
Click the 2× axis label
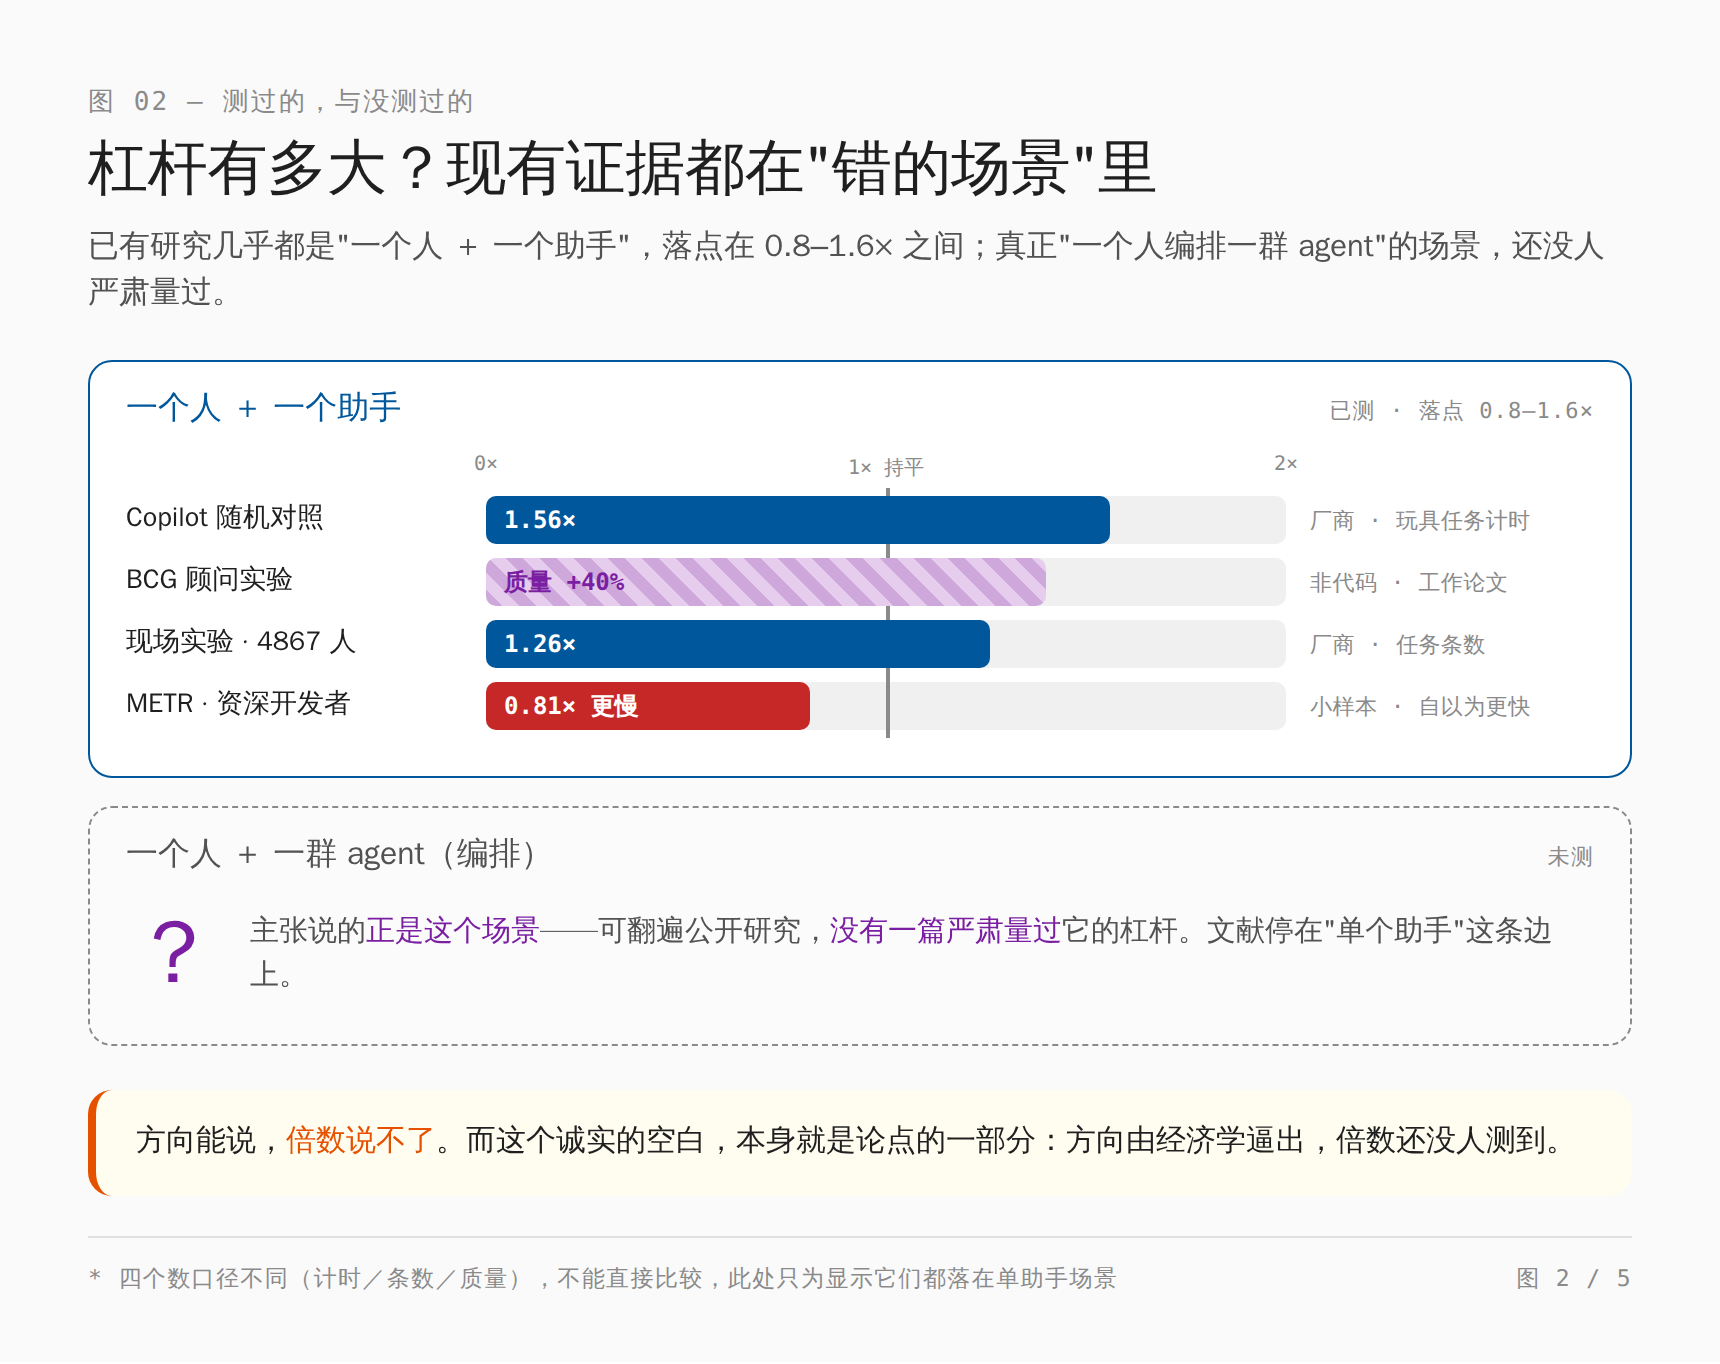click(1286, 463)
